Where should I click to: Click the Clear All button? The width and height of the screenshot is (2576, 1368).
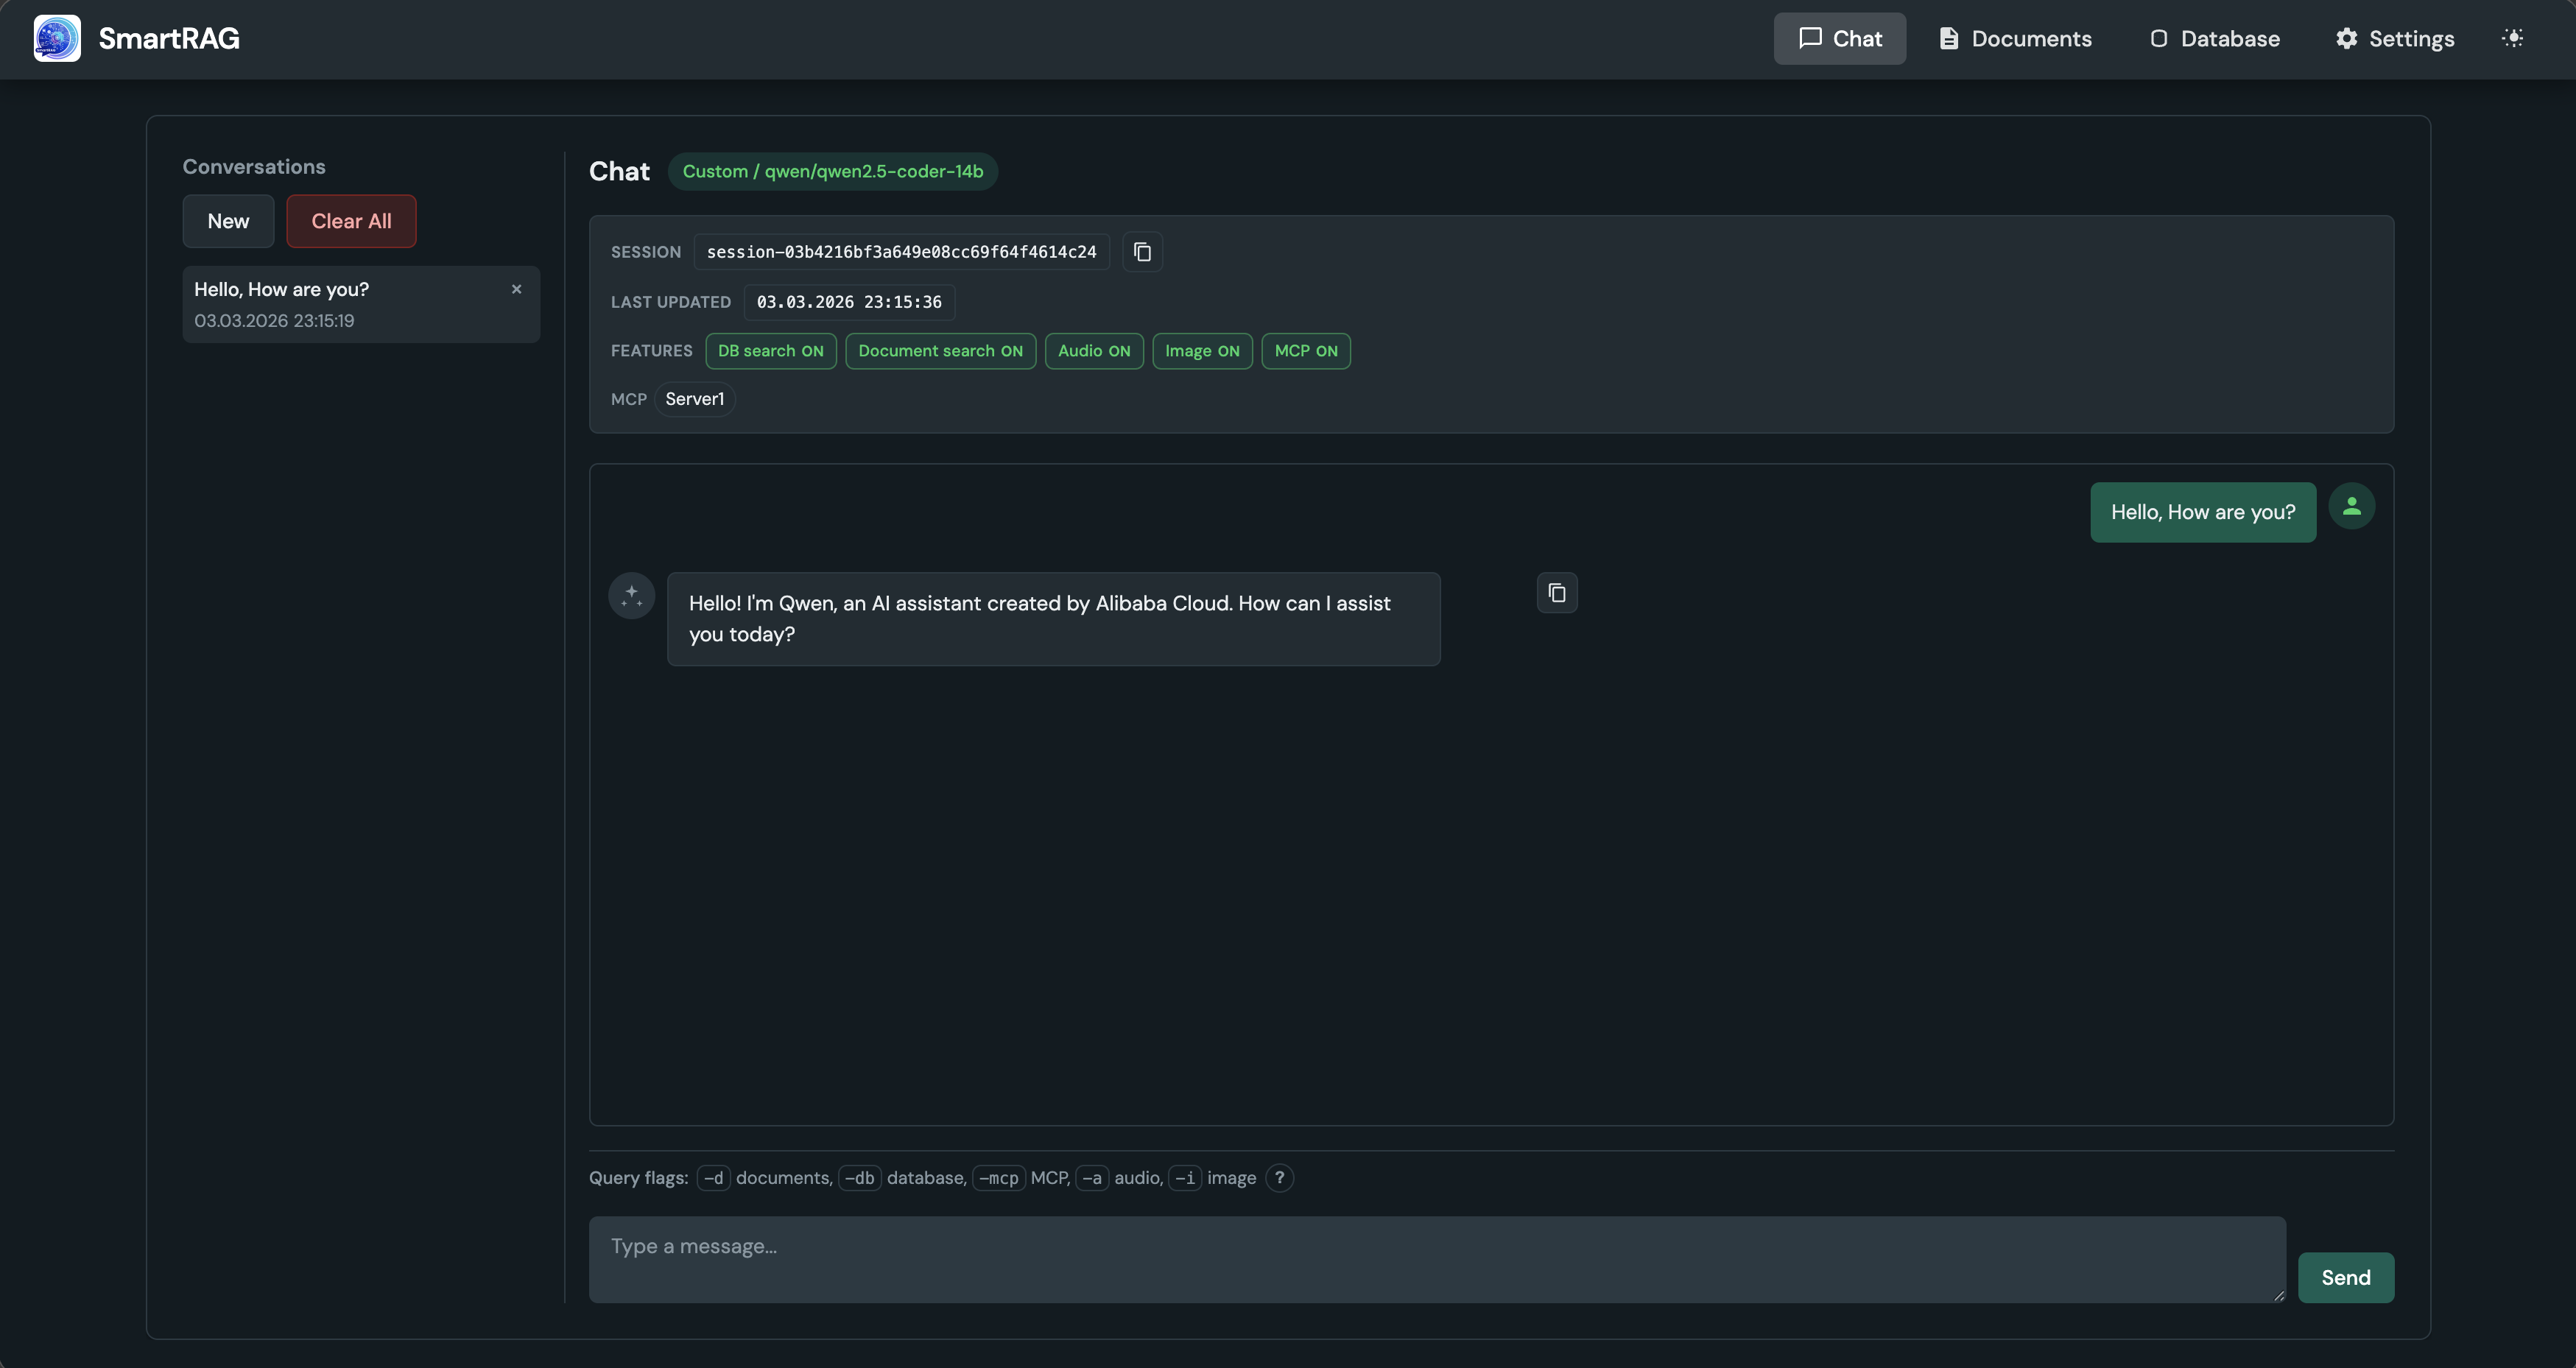coord(351,221)
